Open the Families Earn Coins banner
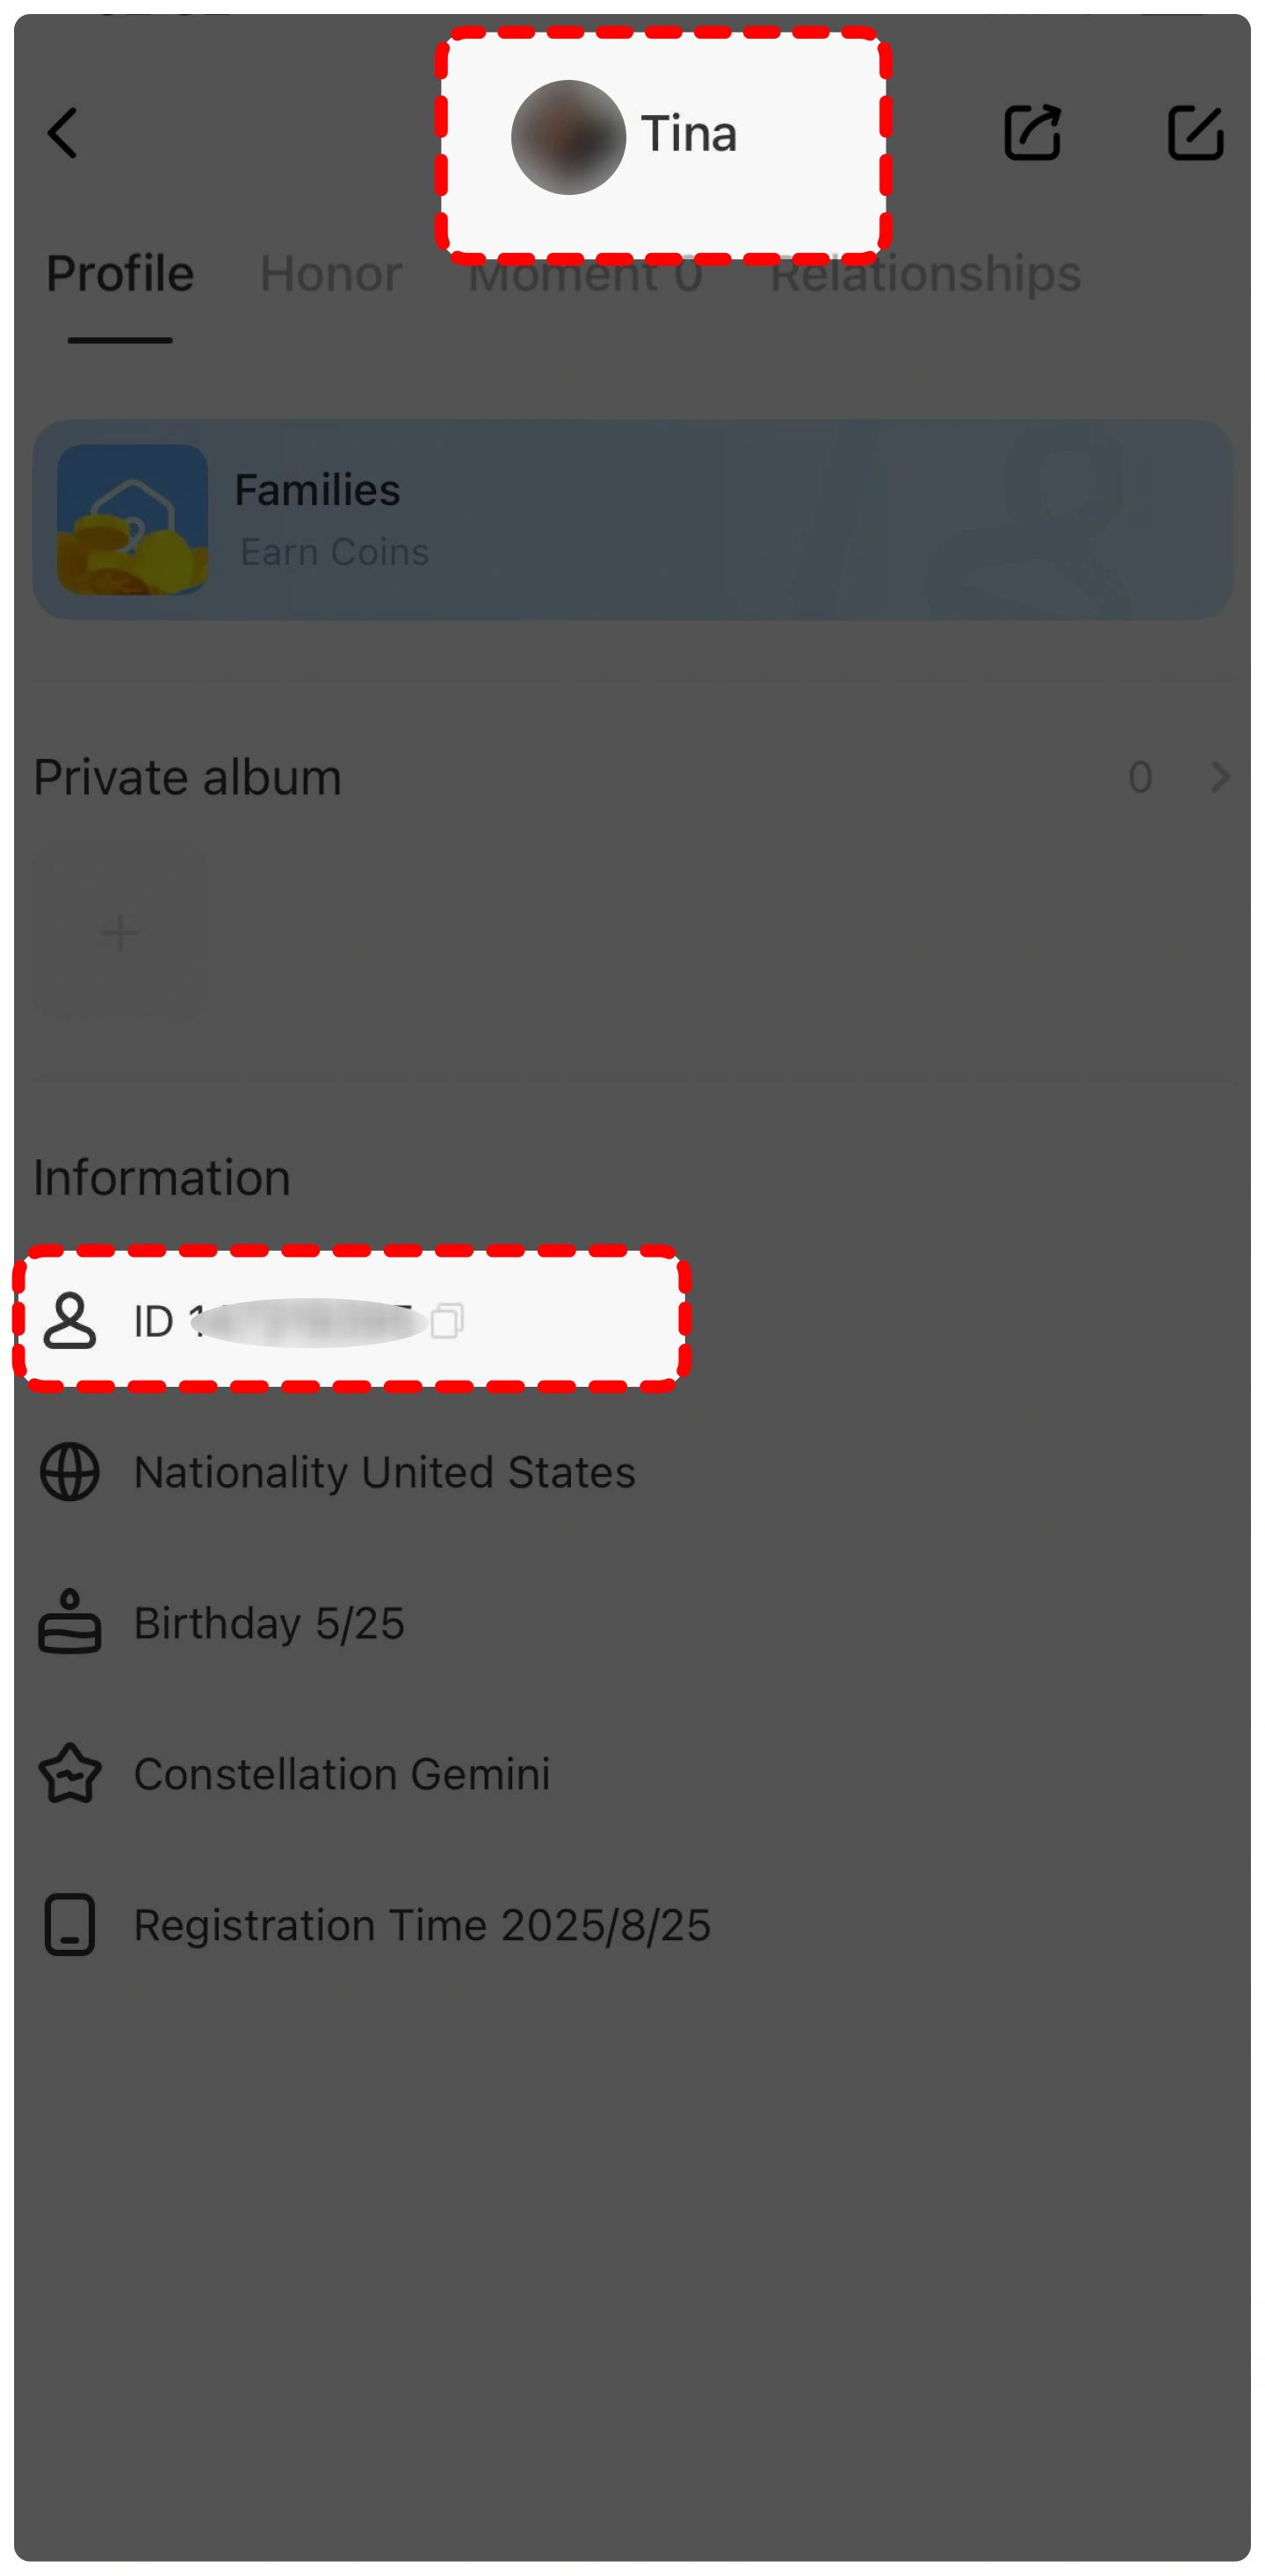1265x2576 pixels. click(632, 519)
